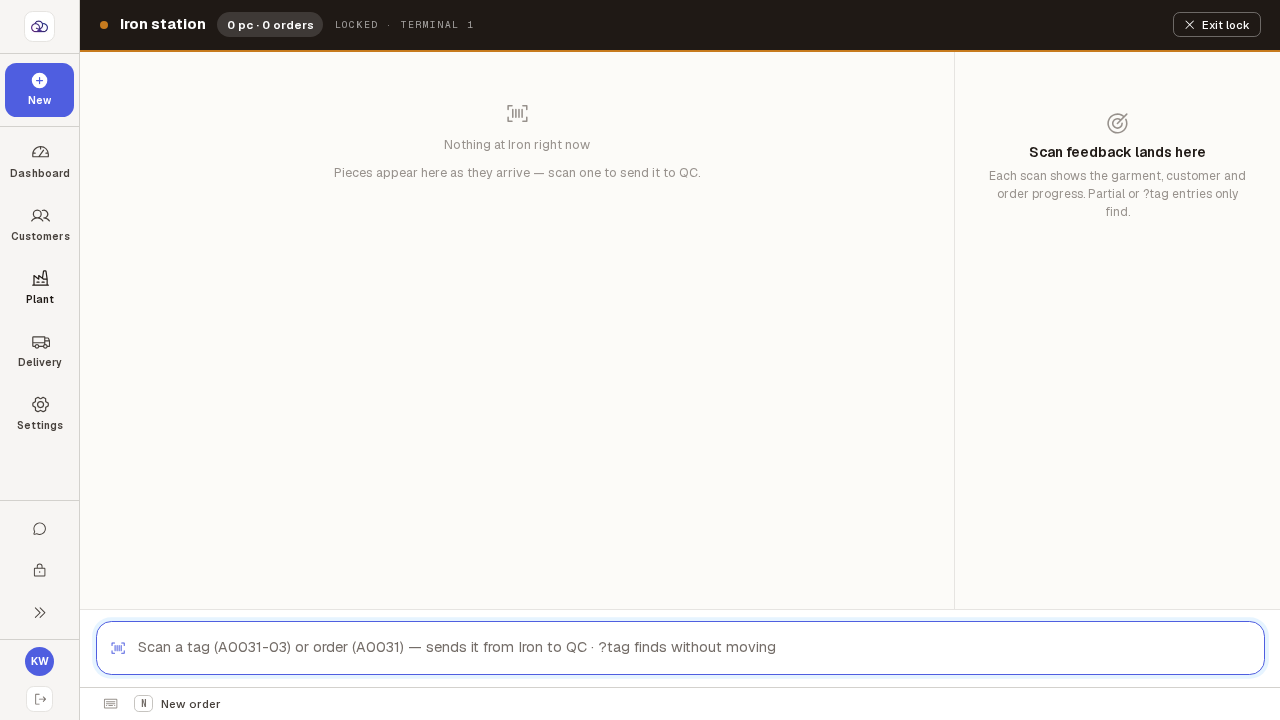The width and height of the screenshot is (1280, 720).
Task: Go to the Customers section
Action: pos(40,224)
